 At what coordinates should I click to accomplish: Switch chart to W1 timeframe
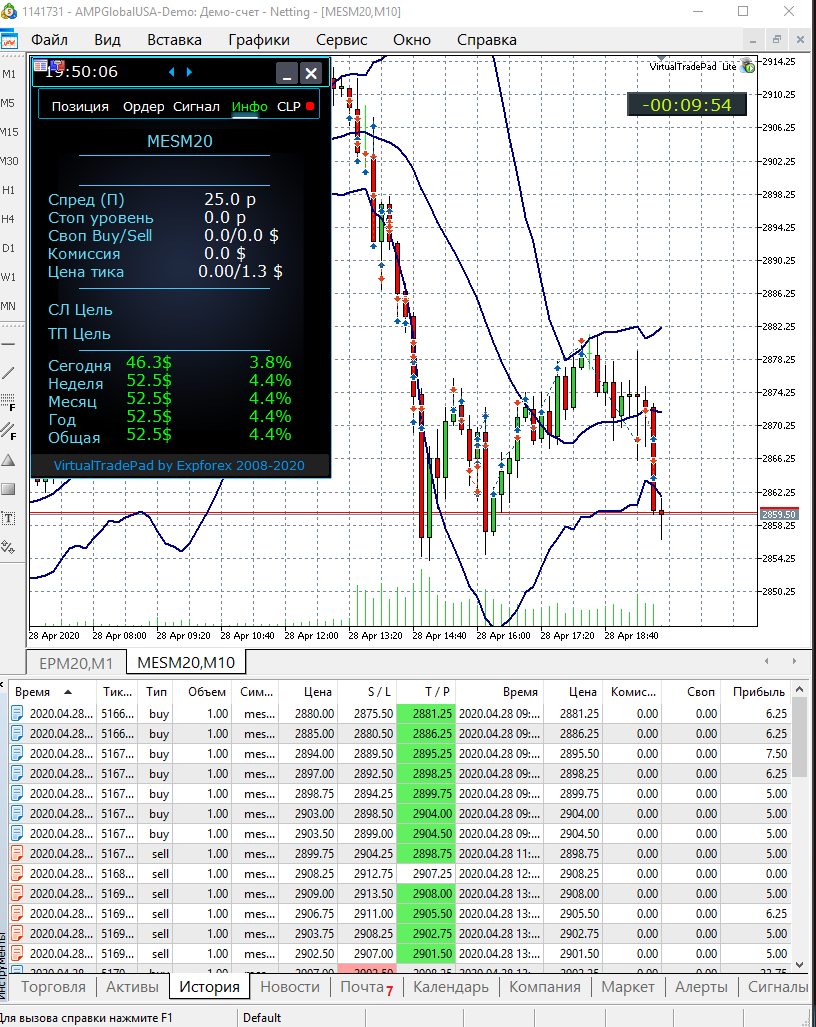click(8, 277)
